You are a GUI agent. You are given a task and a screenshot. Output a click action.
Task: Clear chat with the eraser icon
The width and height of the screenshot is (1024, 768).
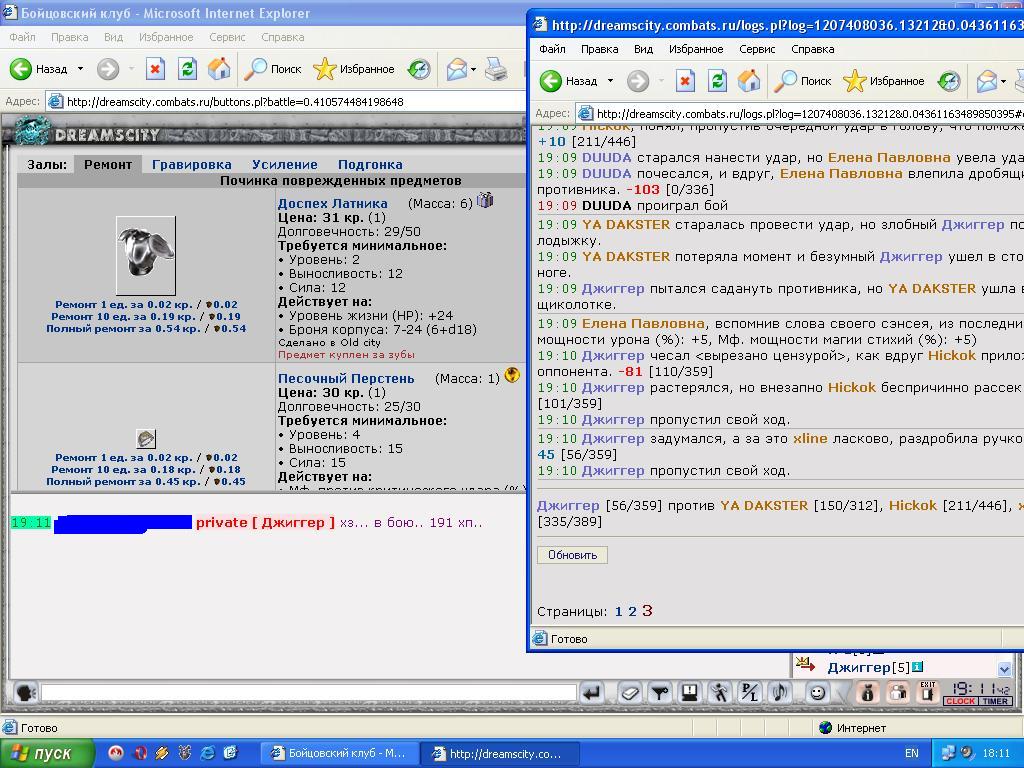coord(630,692)
